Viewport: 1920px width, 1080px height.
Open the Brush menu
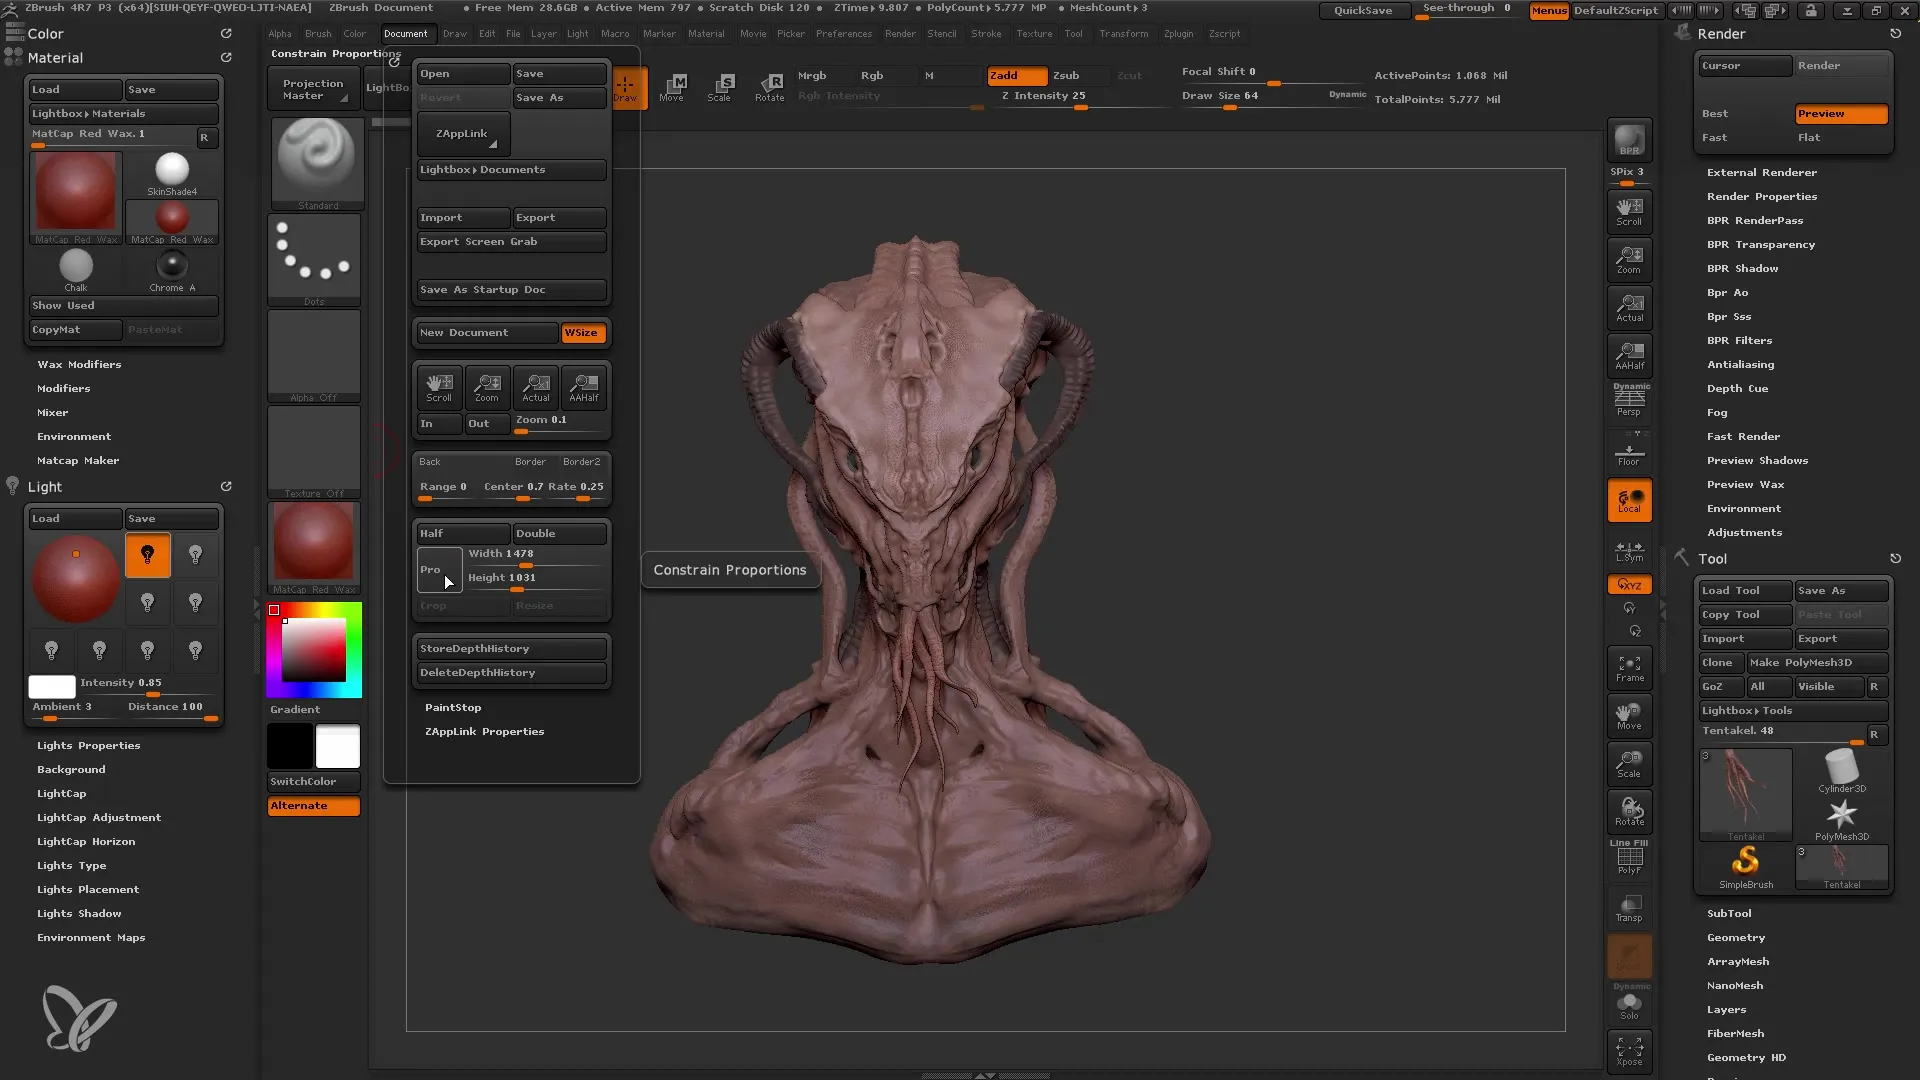(318, 34)
